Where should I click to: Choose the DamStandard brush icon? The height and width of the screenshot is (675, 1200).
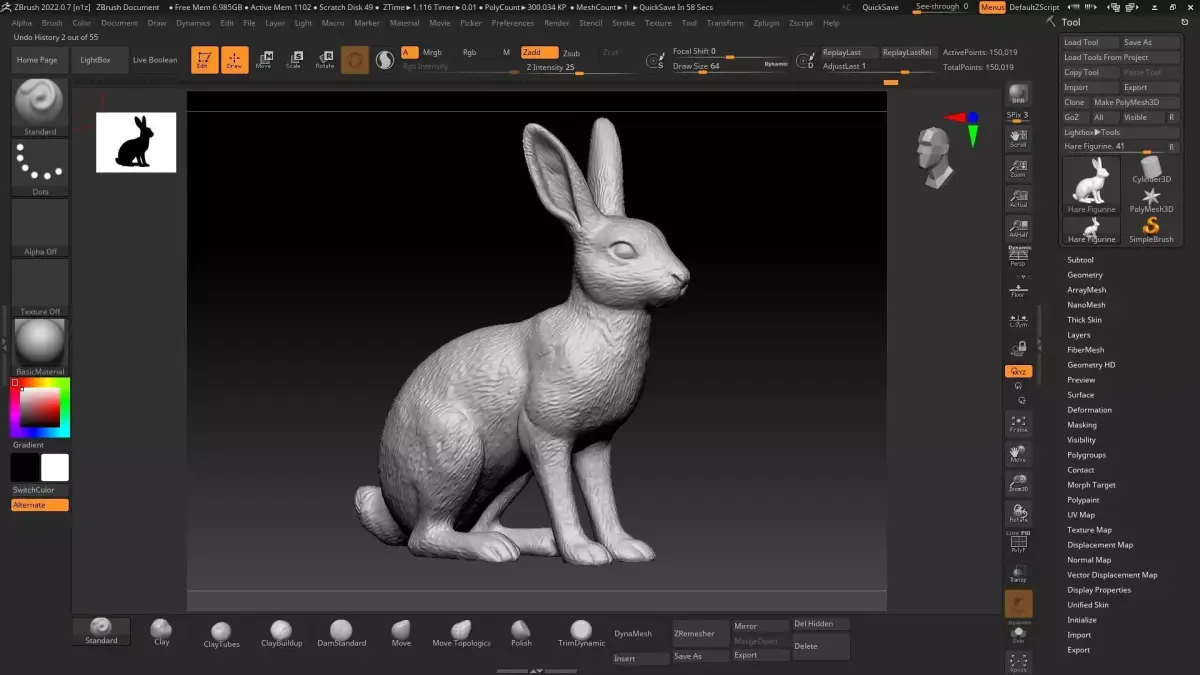pyautogui.click(x=341, y=631)
